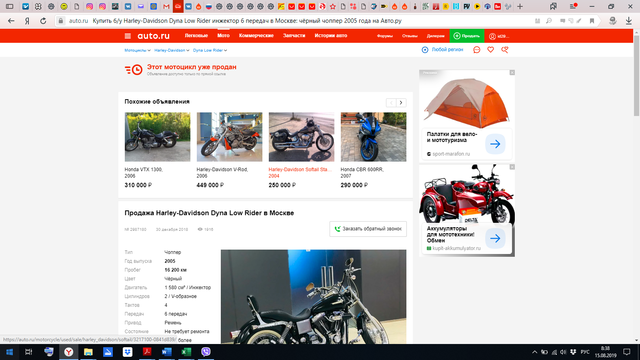Open the 'Коммерческие' section

(x=256, y=36)
